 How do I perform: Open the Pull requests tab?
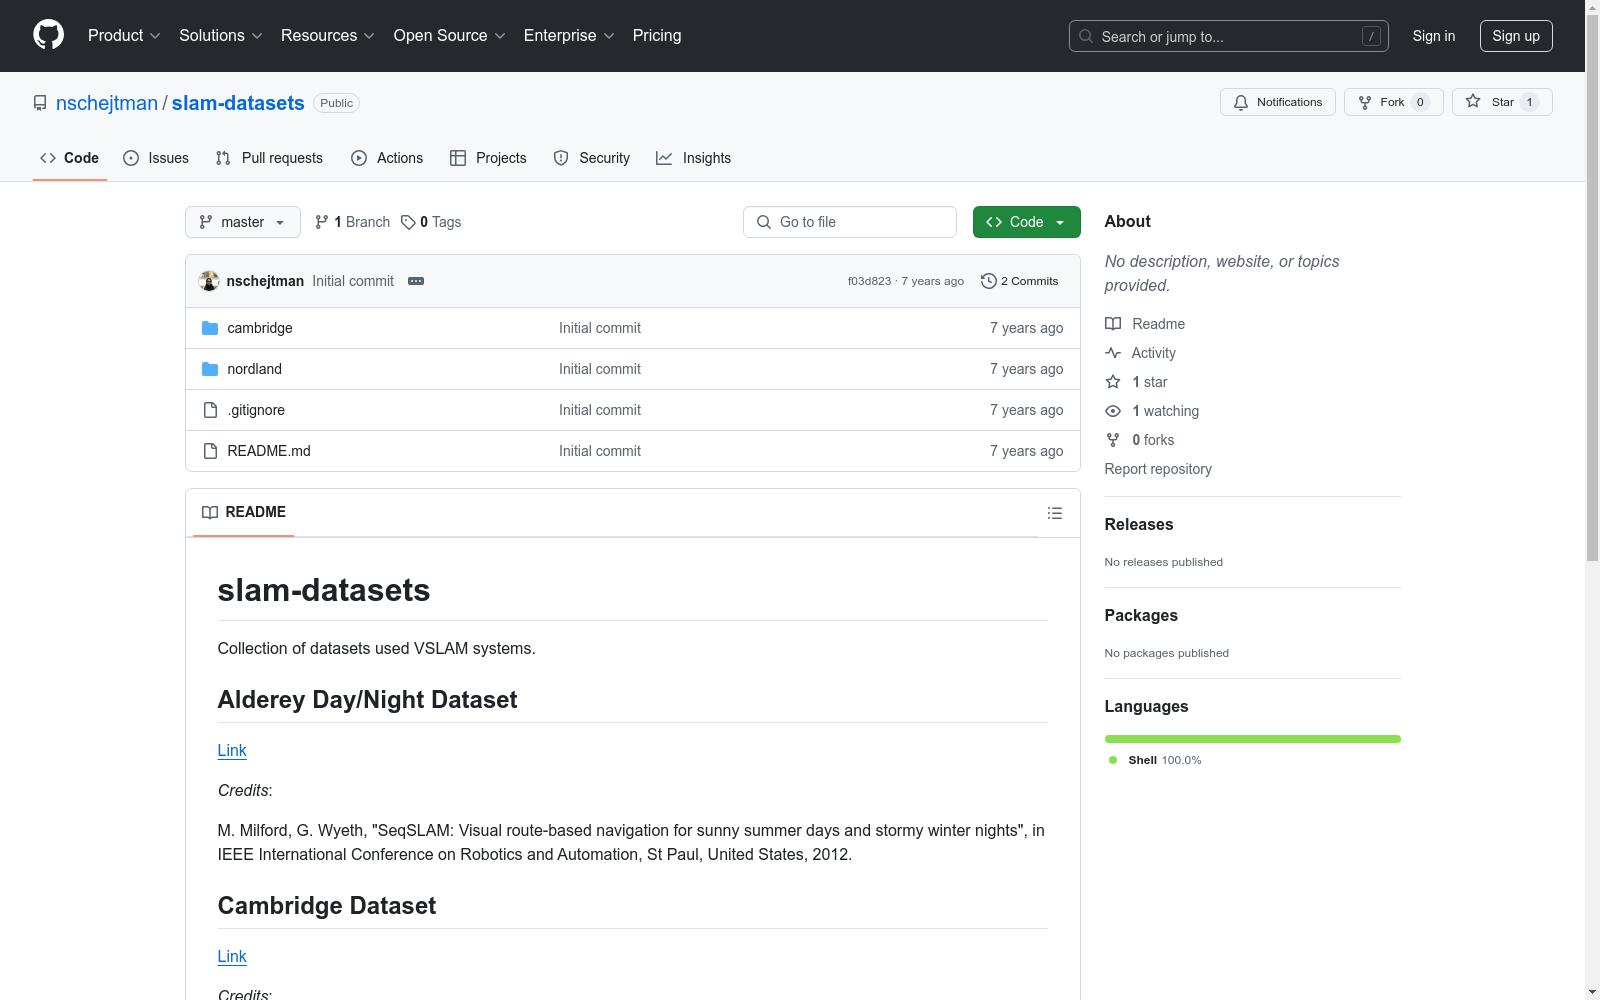269,158
